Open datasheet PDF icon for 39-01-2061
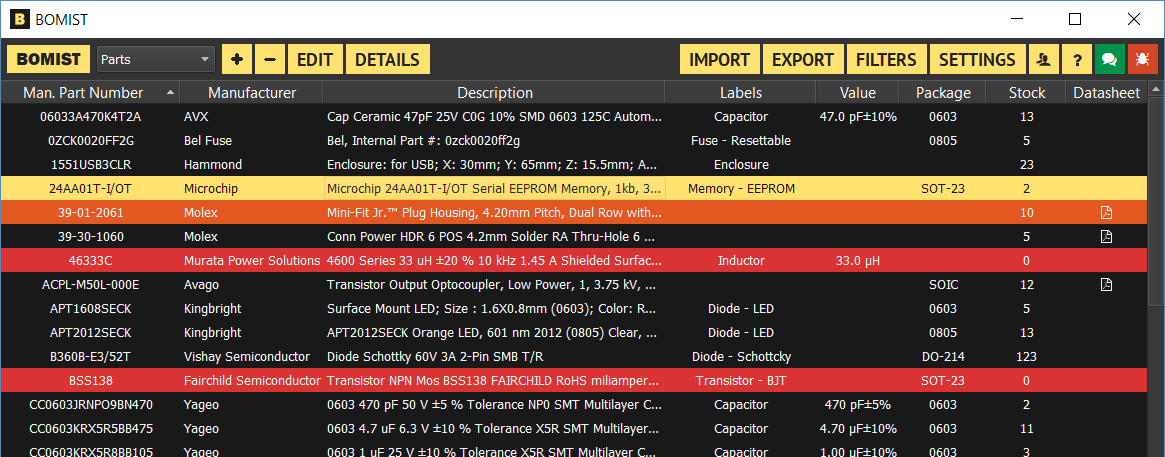Screen dimensions: 1165x457 pos(1106,213)
